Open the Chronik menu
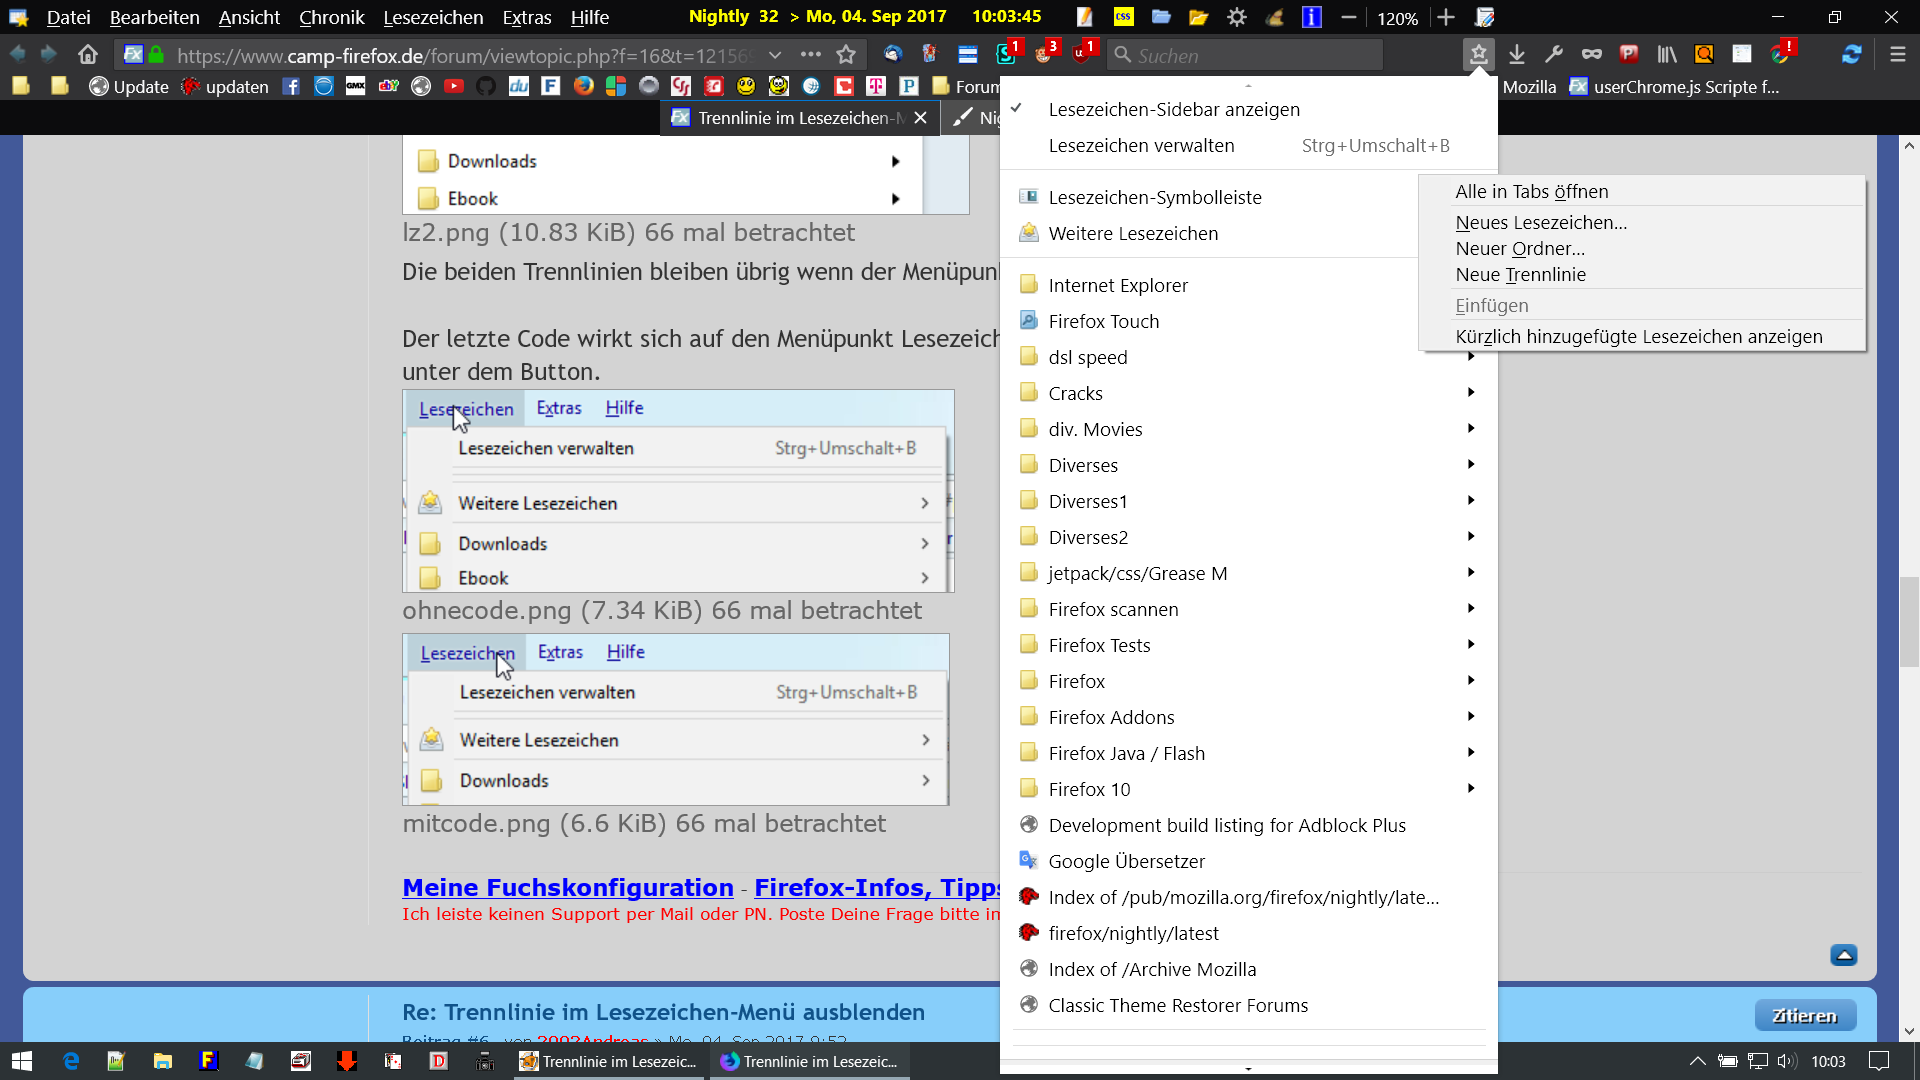The width and height of the screenshot is (1920, 1080). (331, 17)
